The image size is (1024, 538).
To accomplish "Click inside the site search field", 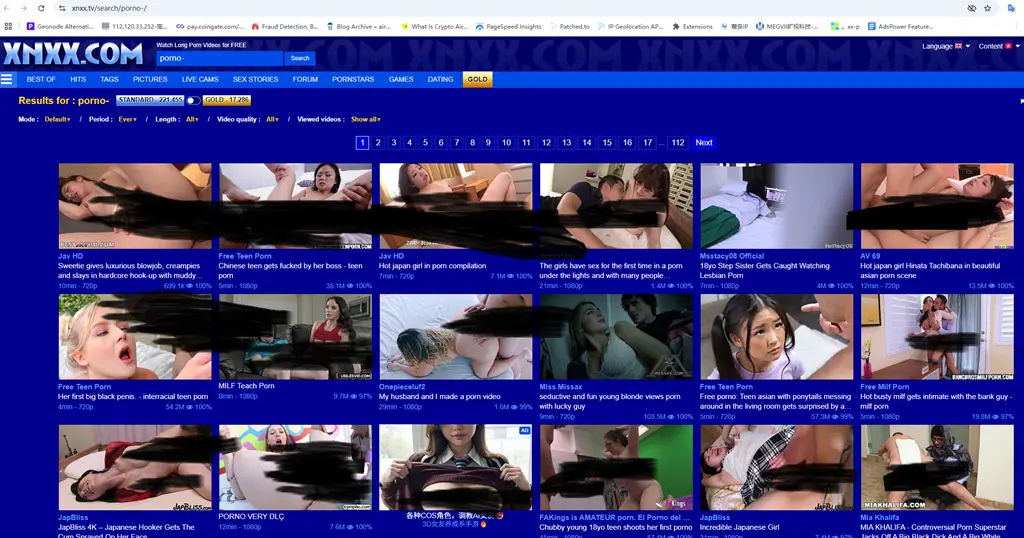I will click(x=219, y=58).
